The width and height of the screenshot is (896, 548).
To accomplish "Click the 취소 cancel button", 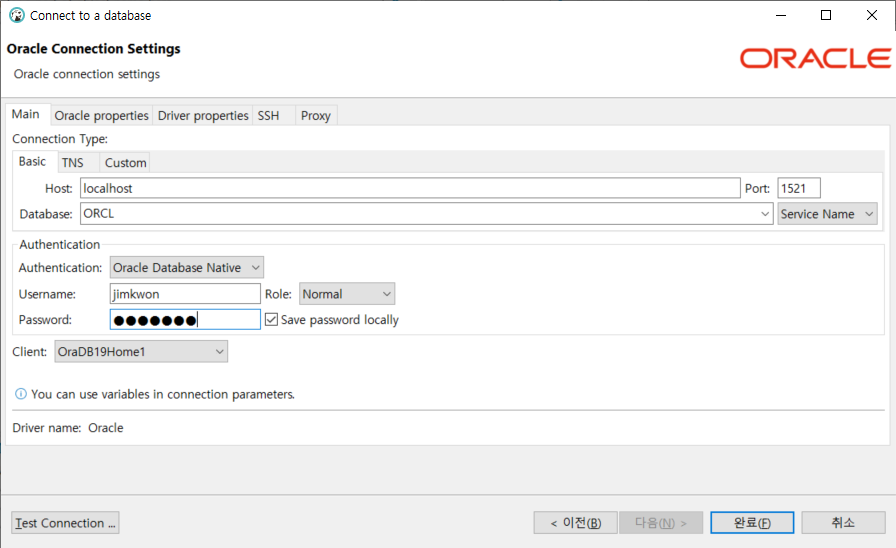I will pos(843,523).
